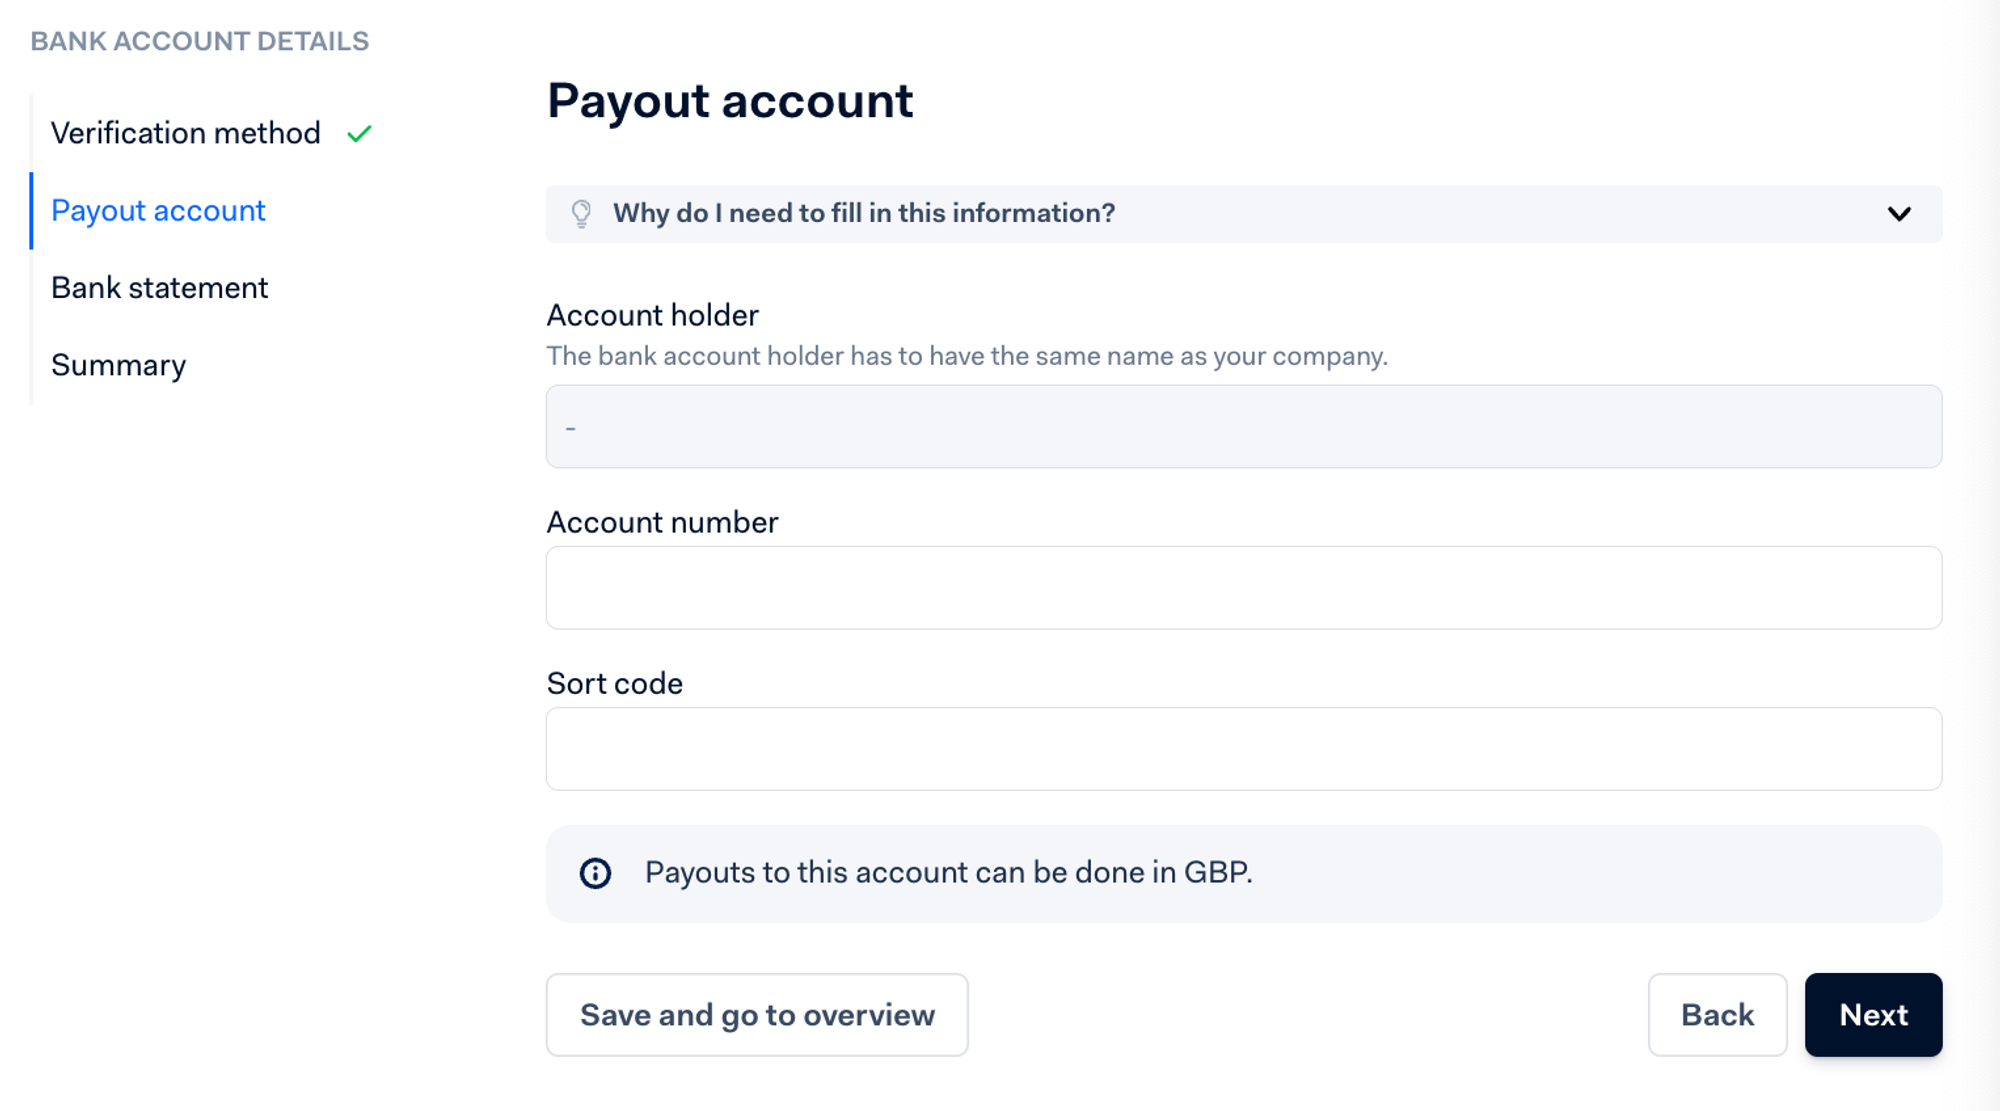This screenshot has height=1111, width=2000.
Task: Click the Bank Account Details sidebar heading
Action: (200, 41)
